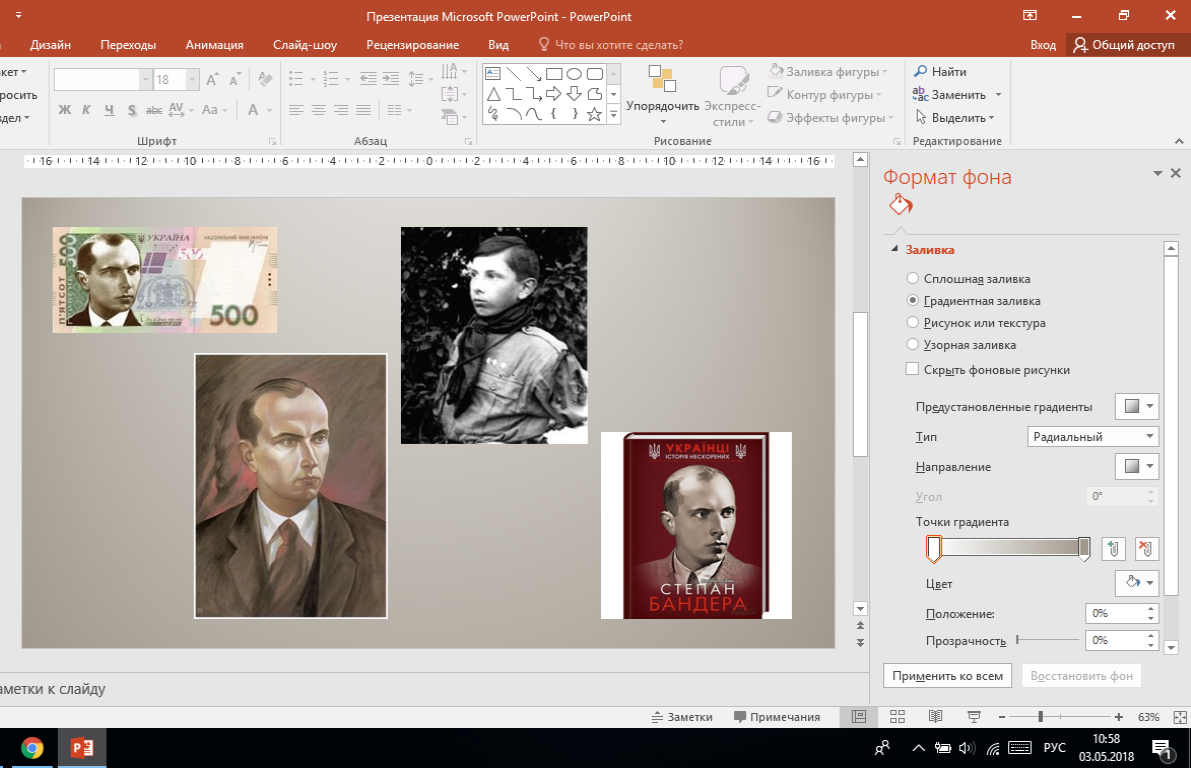Expand Выделить dropdown
The width and height of the screenshot is (1191, 769).
[992, 118]
